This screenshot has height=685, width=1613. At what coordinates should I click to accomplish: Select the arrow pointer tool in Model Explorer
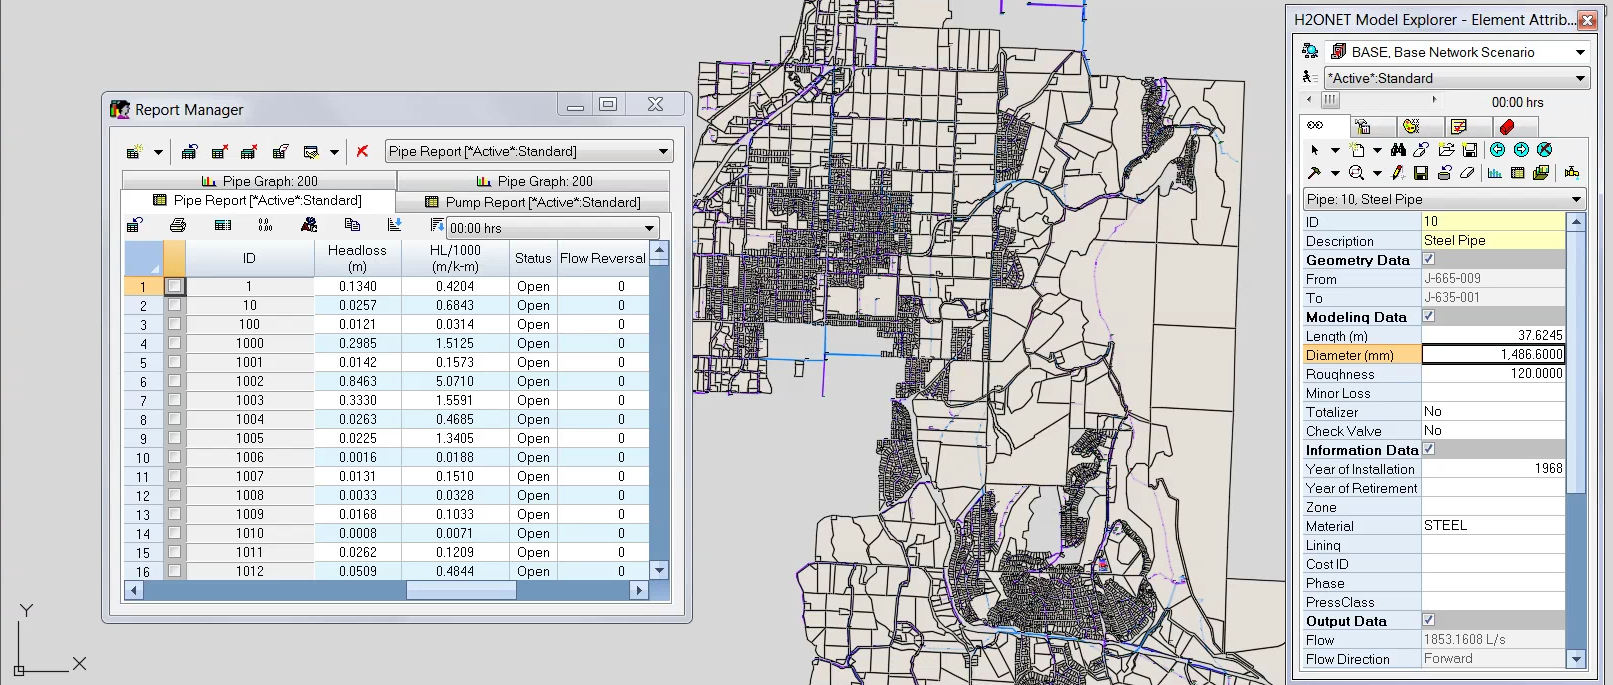[1314, 150]
